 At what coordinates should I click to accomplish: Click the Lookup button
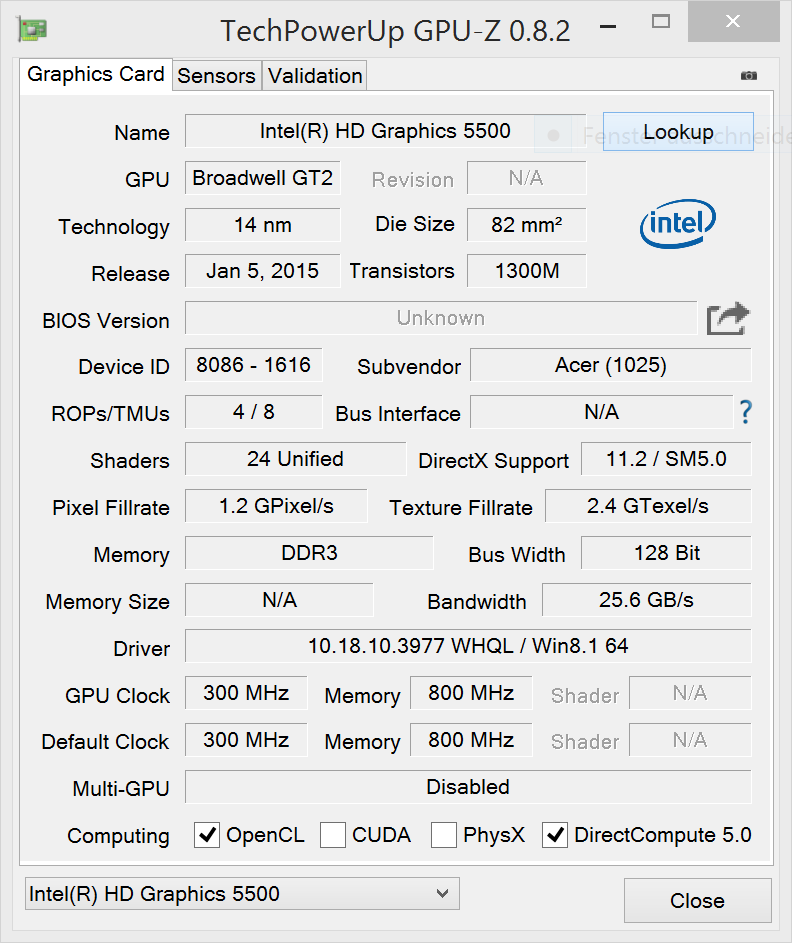pos(678,132)
